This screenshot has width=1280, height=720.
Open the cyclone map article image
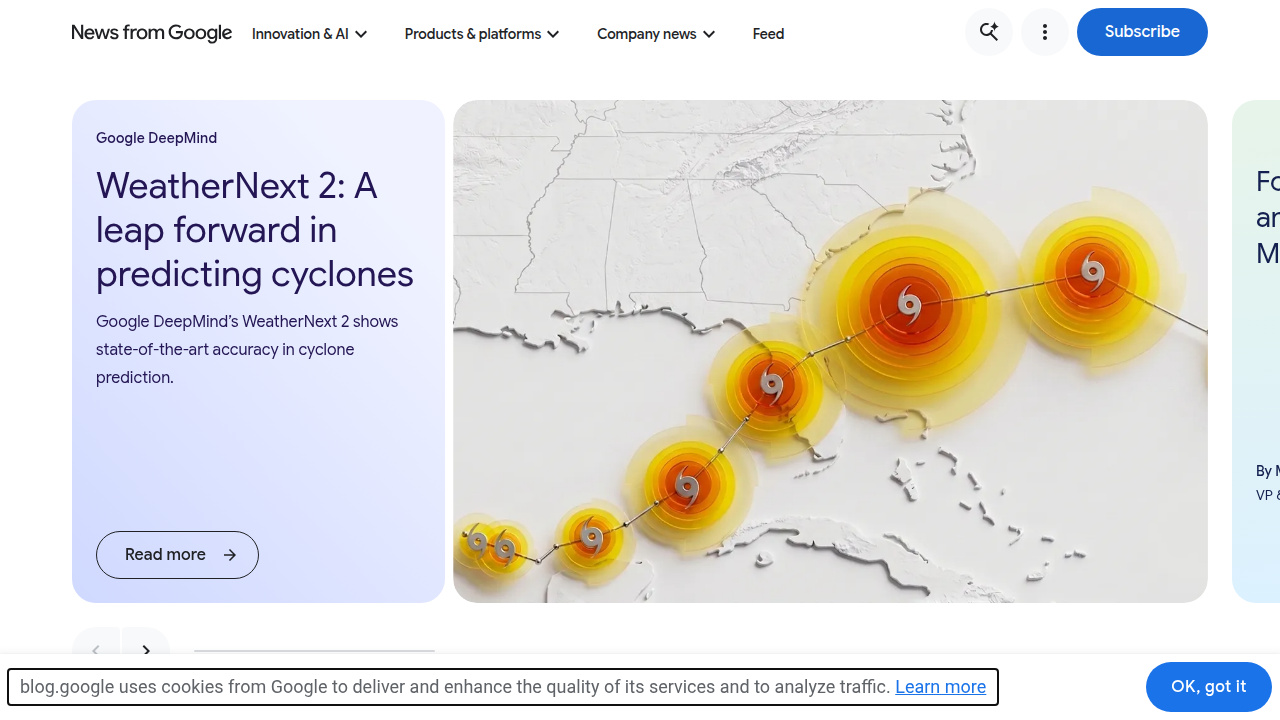(830, 351)
